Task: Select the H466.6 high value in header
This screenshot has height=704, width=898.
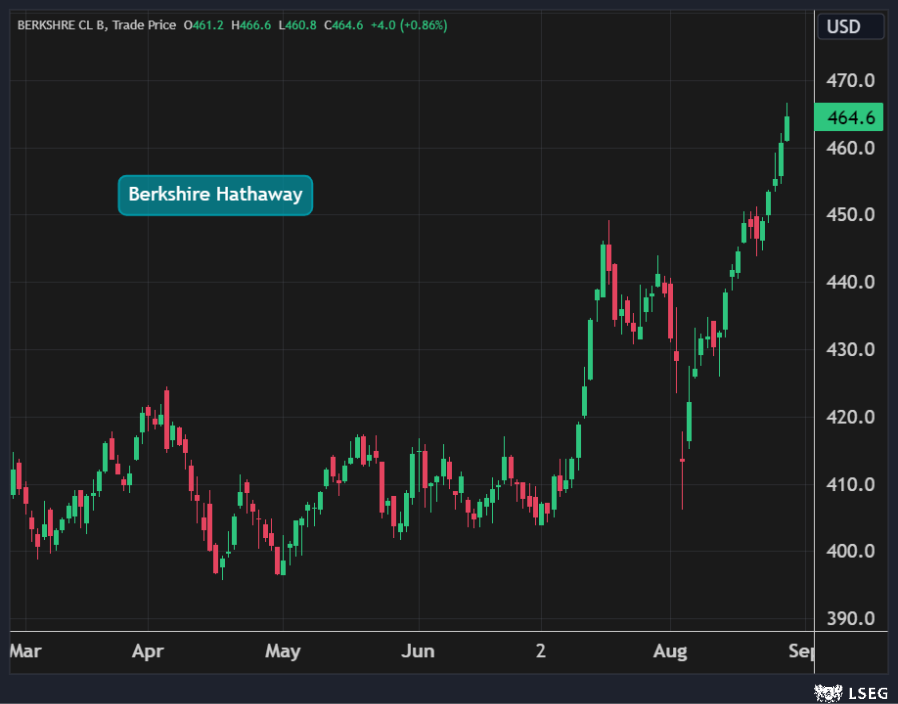Action: [x=249, y=25]
